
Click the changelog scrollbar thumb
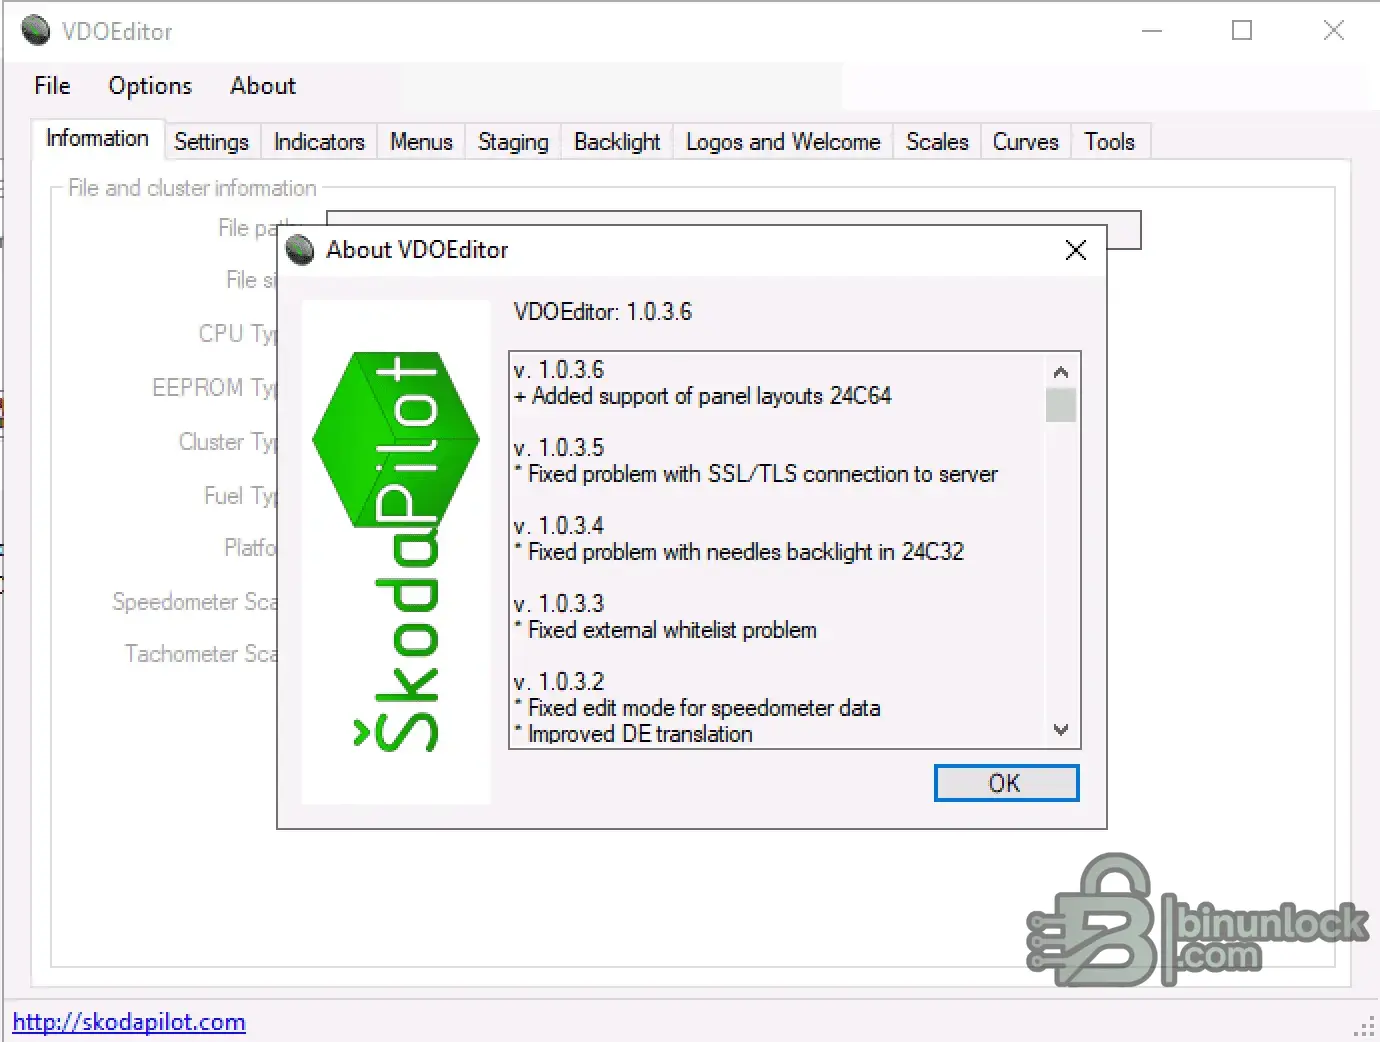tap(1061, 405)
